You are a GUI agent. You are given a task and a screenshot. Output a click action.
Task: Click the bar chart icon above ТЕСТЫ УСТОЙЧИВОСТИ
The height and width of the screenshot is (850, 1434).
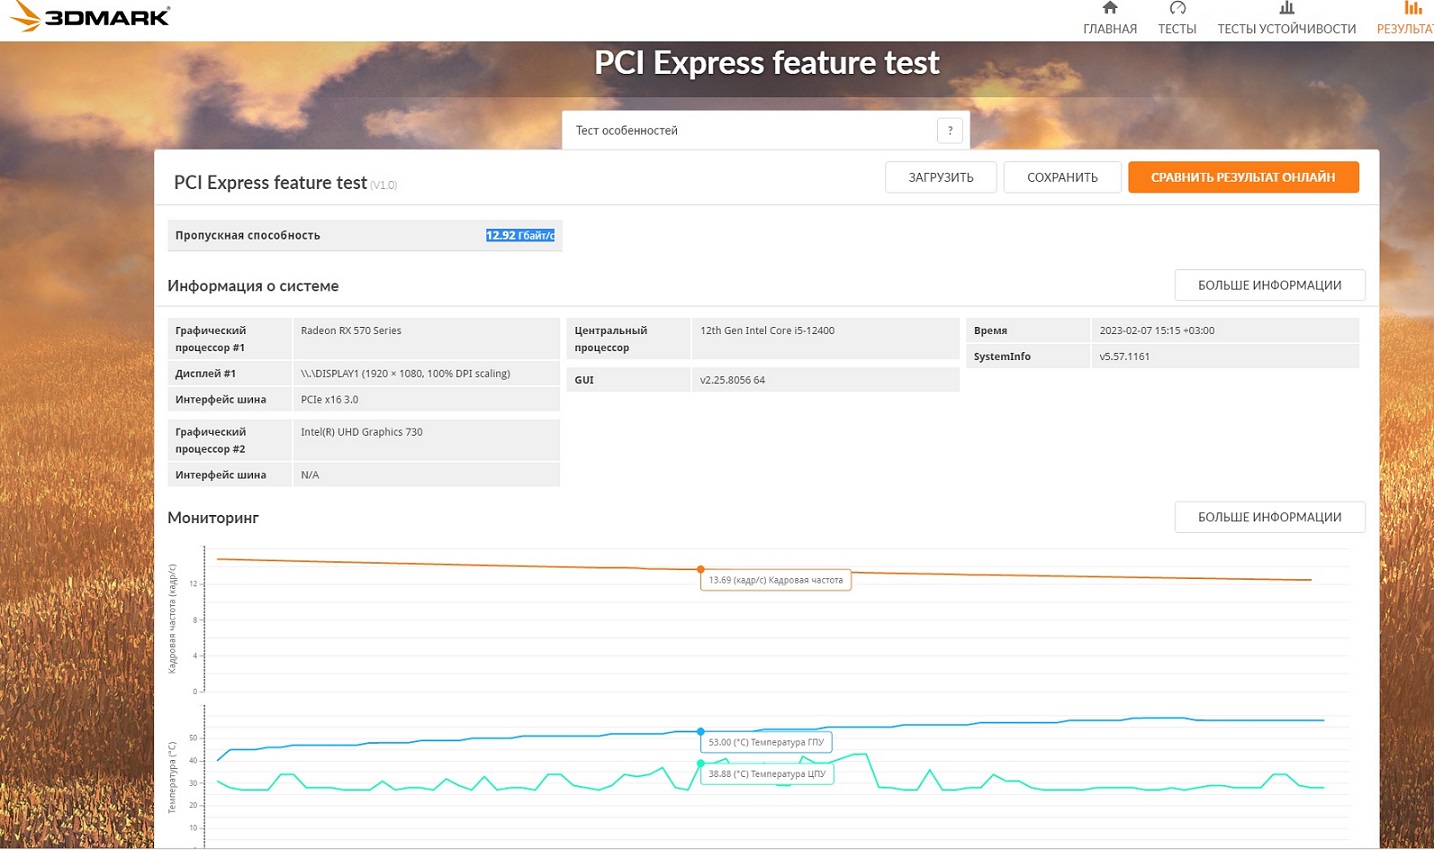pos(1286,8)
